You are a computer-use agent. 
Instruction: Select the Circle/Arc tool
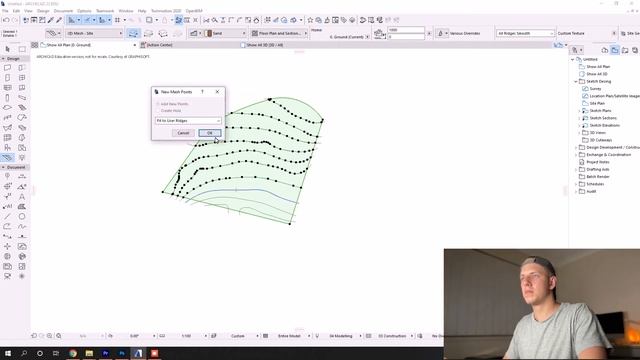coord(22,216)
